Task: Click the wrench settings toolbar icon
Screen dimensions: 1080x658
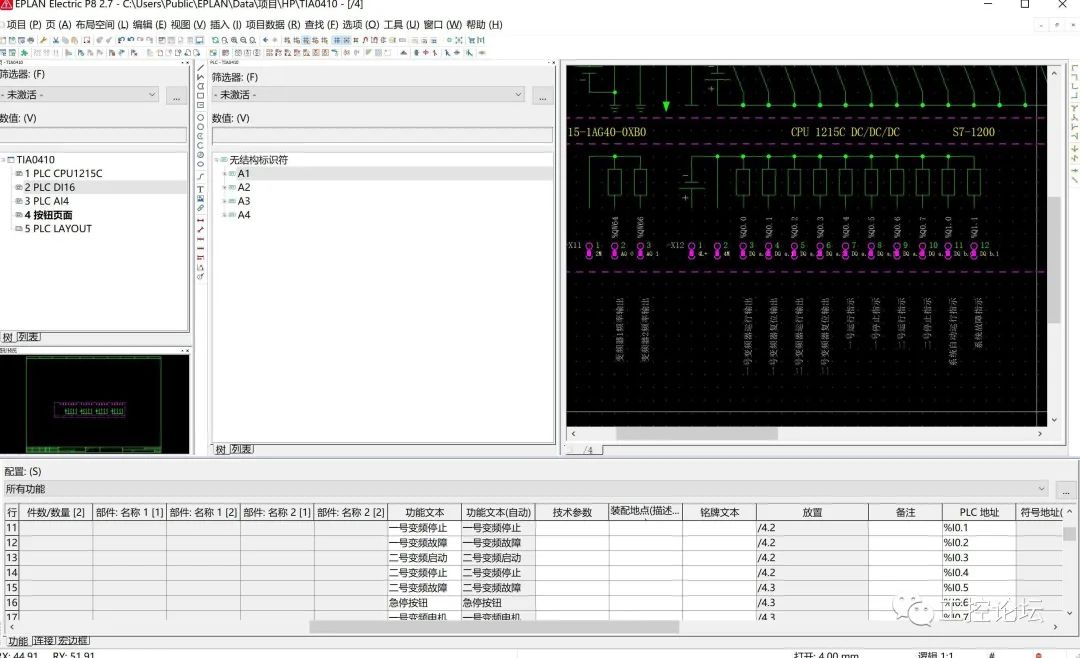Action: (43, 40)
